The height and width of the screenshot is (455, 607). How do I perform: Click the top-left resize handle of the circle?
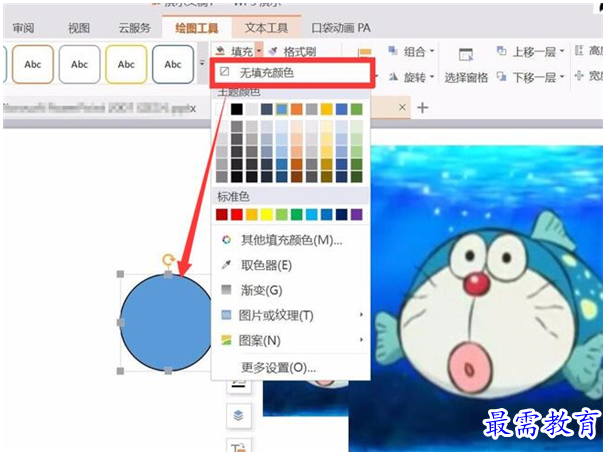pyautogui.click(x=120, y=274)
